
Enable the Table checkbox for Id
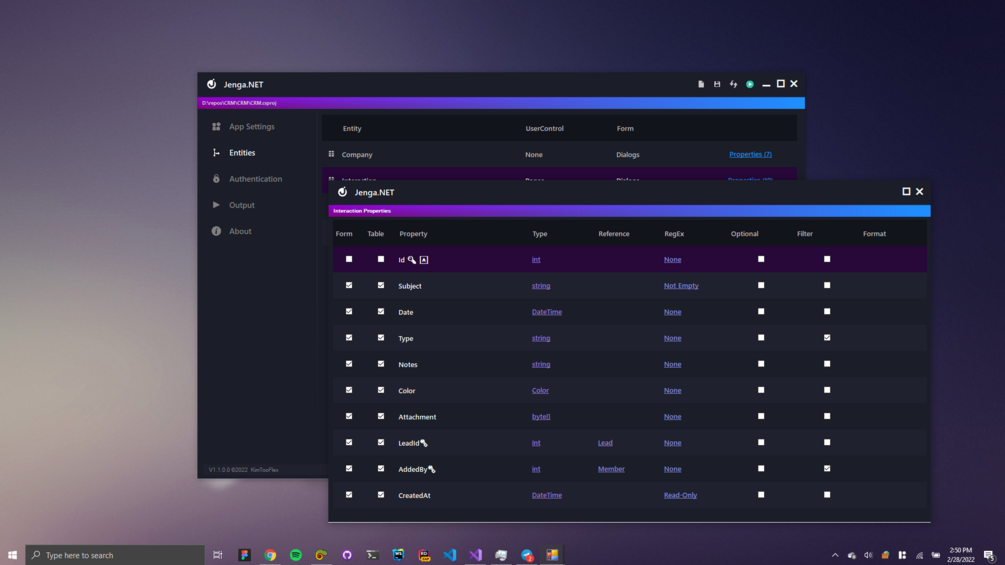tap(381, 259)
